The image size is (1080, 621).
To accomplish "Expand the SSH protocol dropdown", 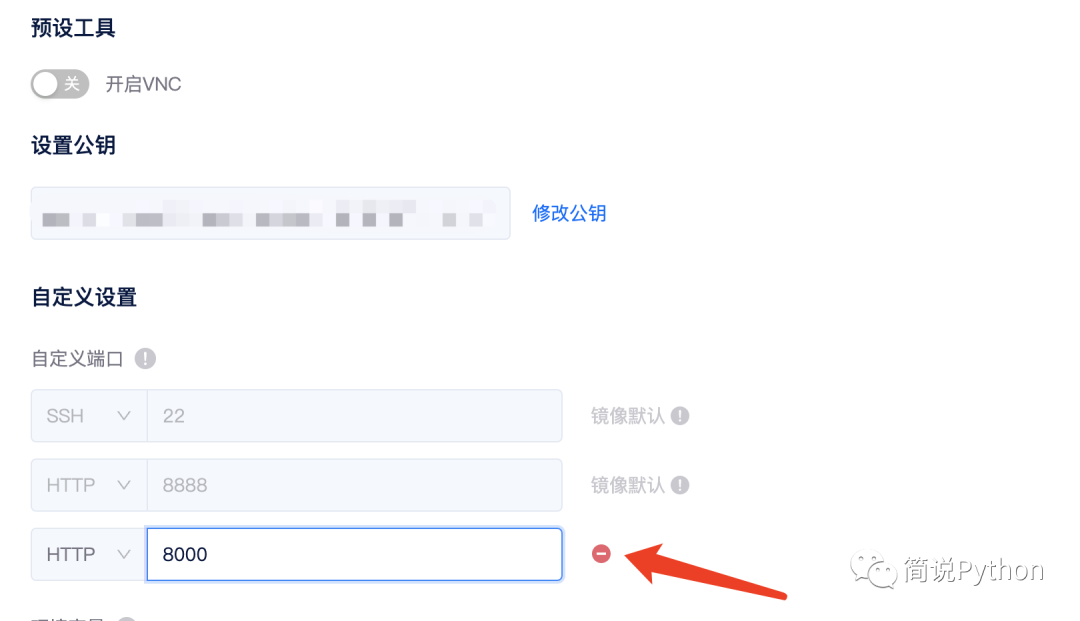I will pos(88,415).
